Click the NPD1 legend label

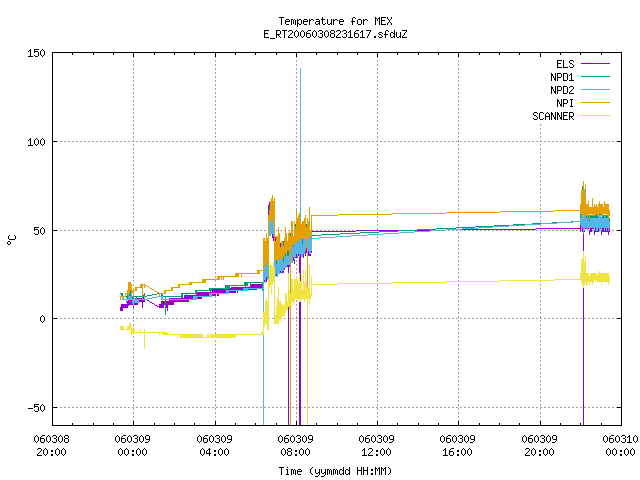pyautogui.click(x=562, y=77)
